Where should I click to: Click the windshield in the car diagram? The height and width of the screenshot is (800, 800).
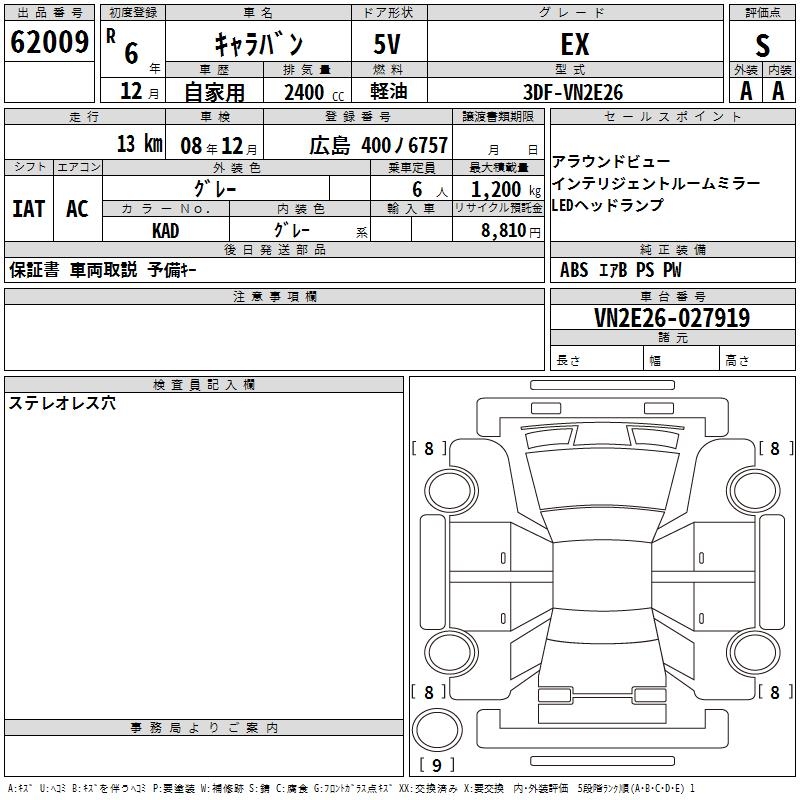602,480
